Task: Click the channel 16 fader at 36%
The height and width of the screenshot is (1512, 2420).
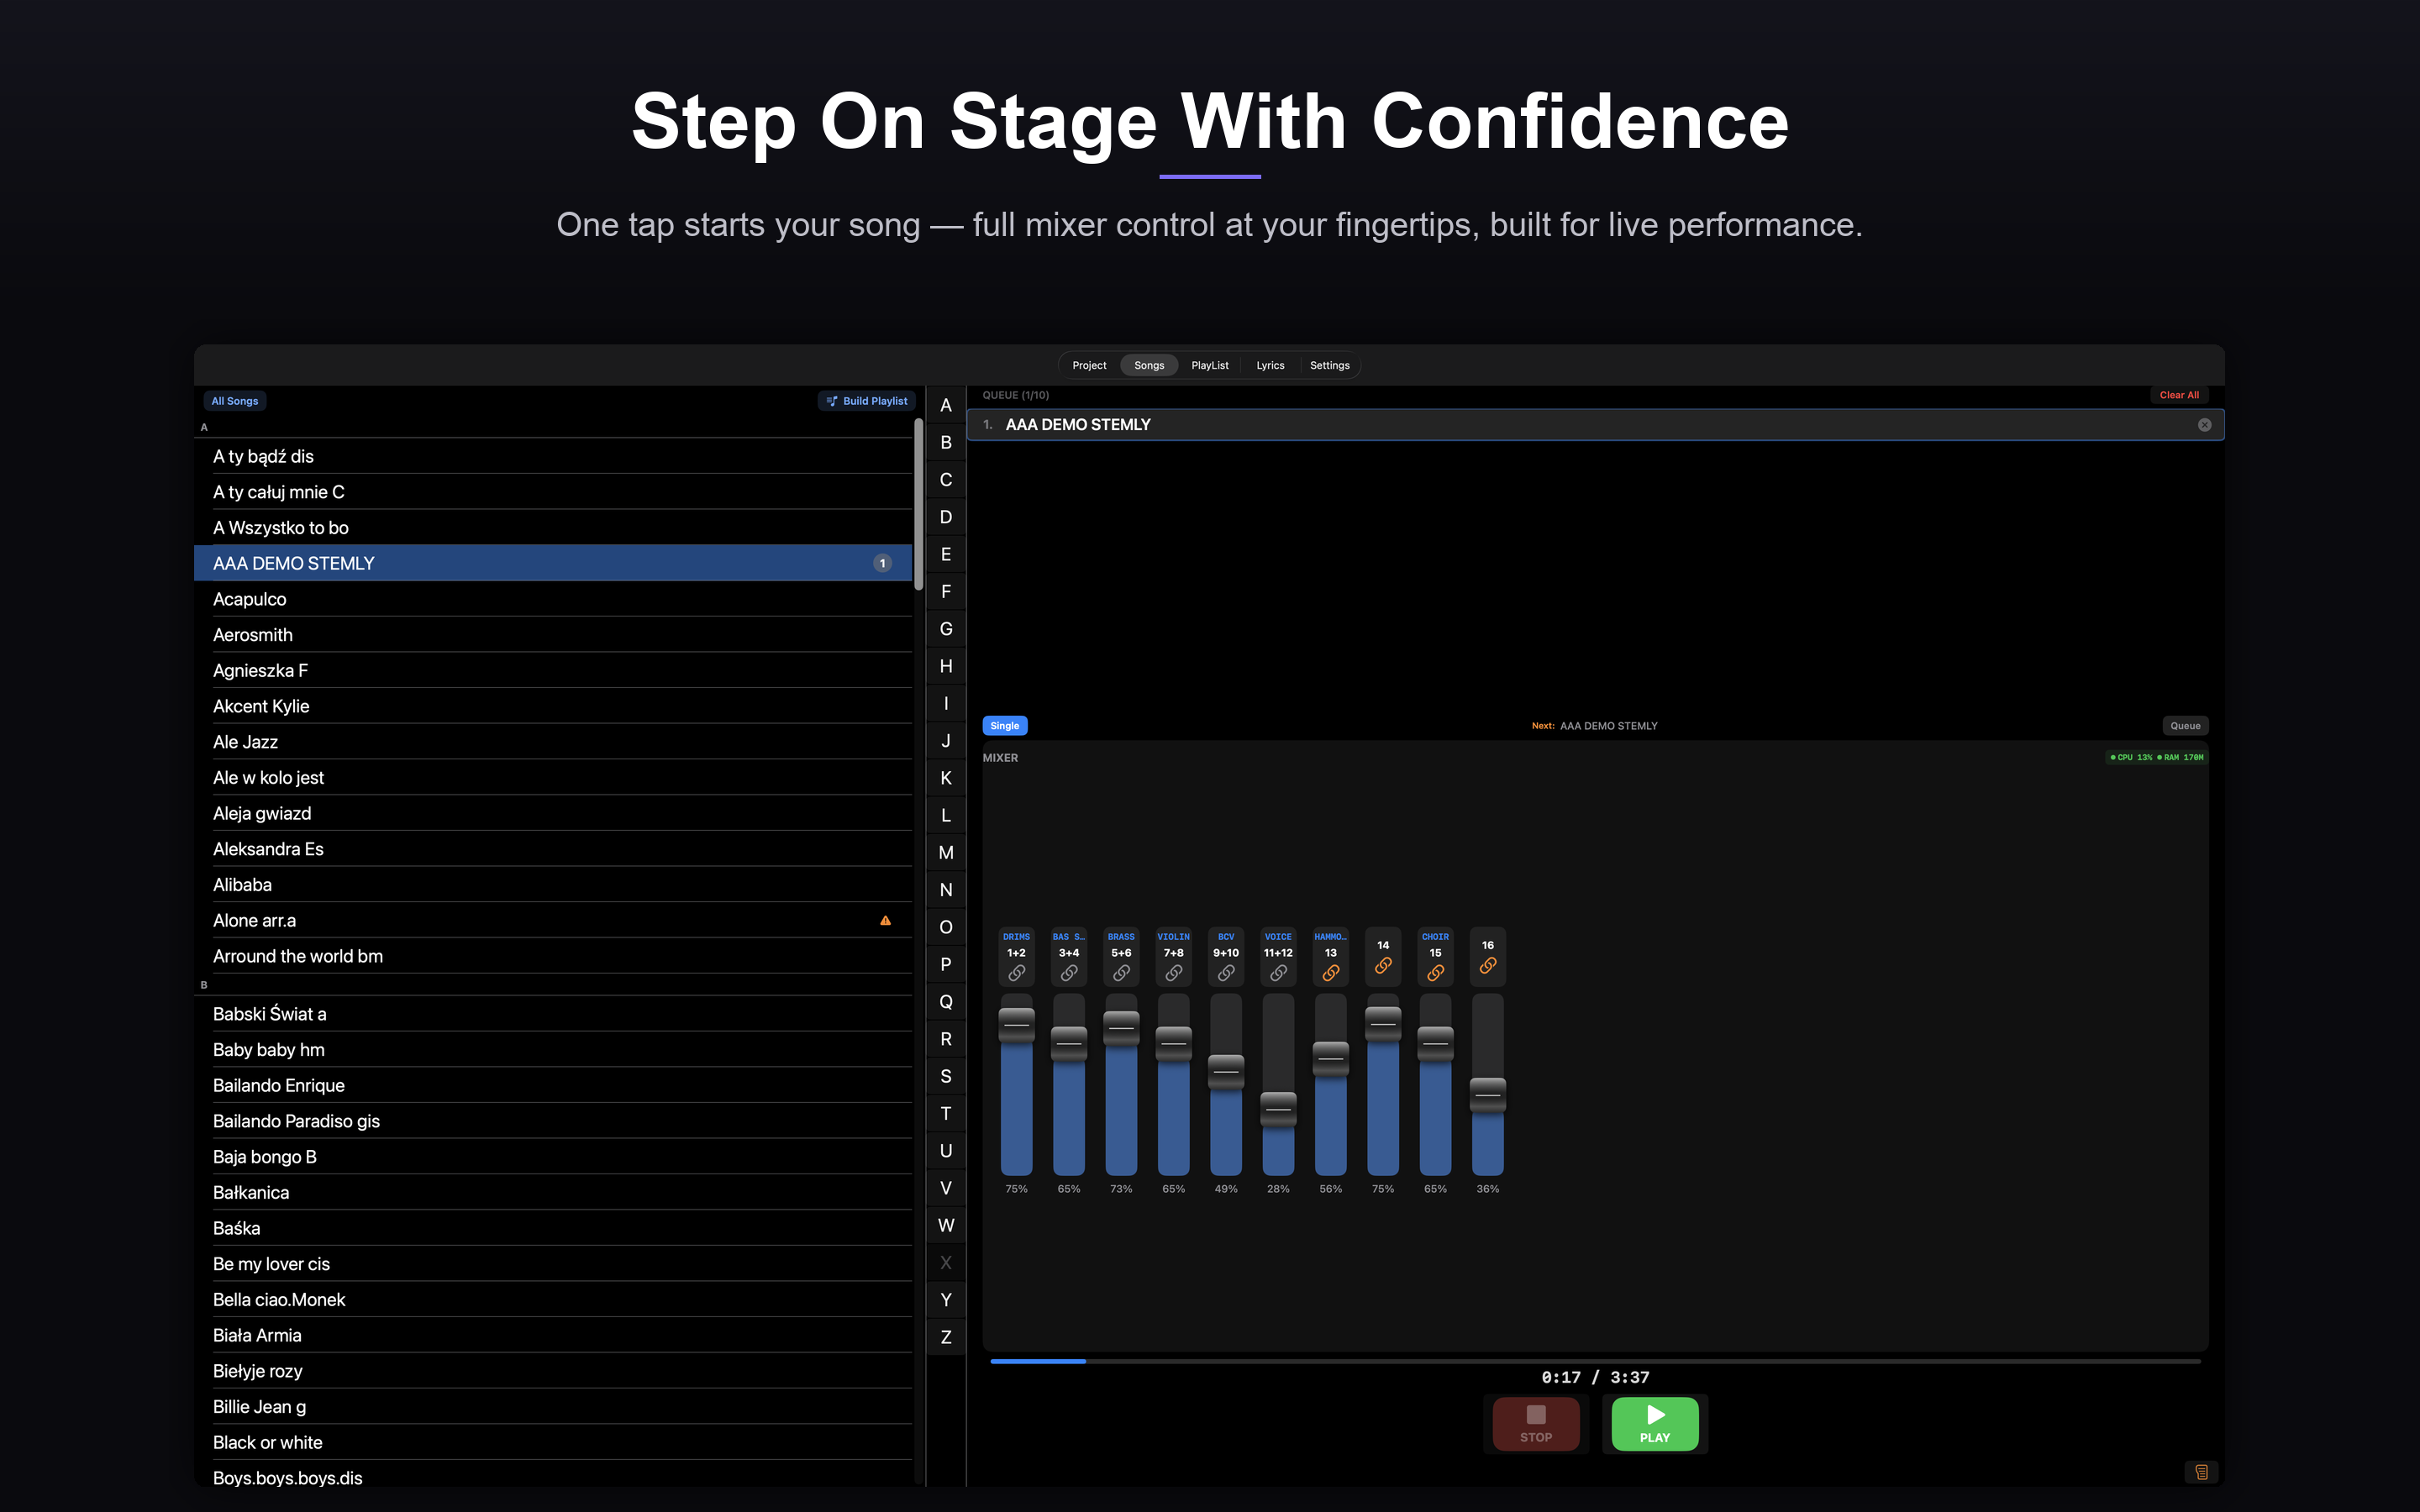Action: pos(1488,1084)
